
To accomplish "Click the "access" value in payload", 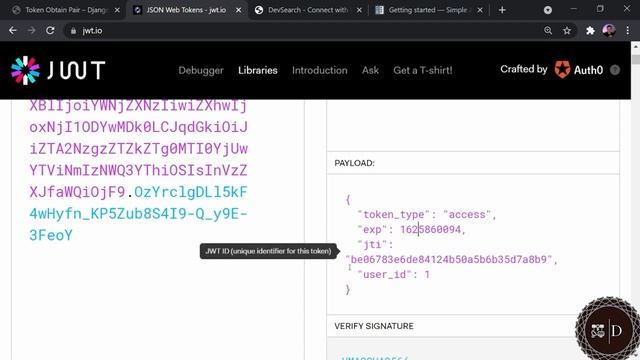I will point(467,214).
